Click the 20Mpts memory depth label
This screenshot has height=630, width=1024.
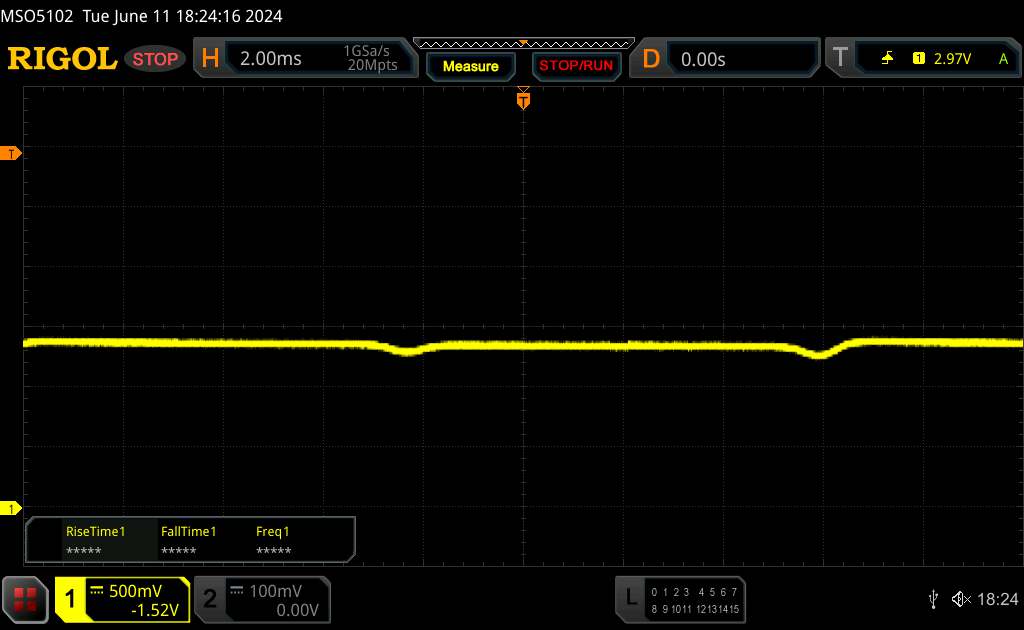pos(372,65)
